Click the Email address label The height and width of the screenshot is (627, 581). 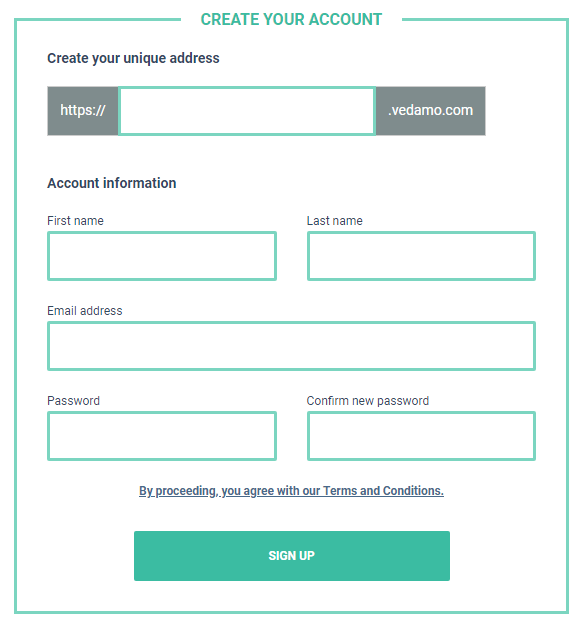pyautogui.click(x=85, y=310)
